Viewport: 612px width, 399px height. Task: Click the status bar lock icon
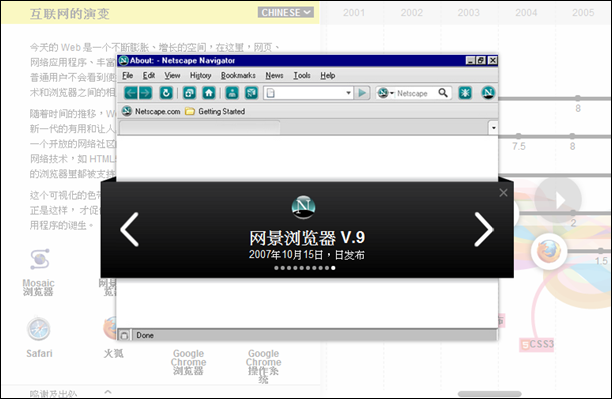(124, 335)
